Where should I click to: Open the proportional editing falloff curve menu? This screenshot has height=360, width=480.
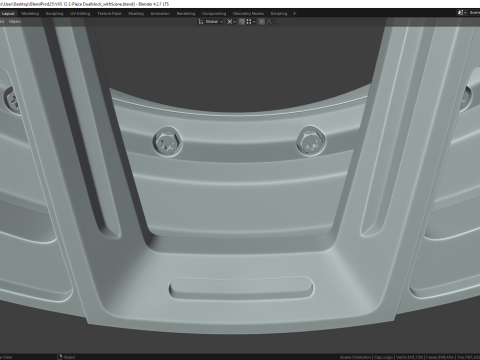(270, 22)
